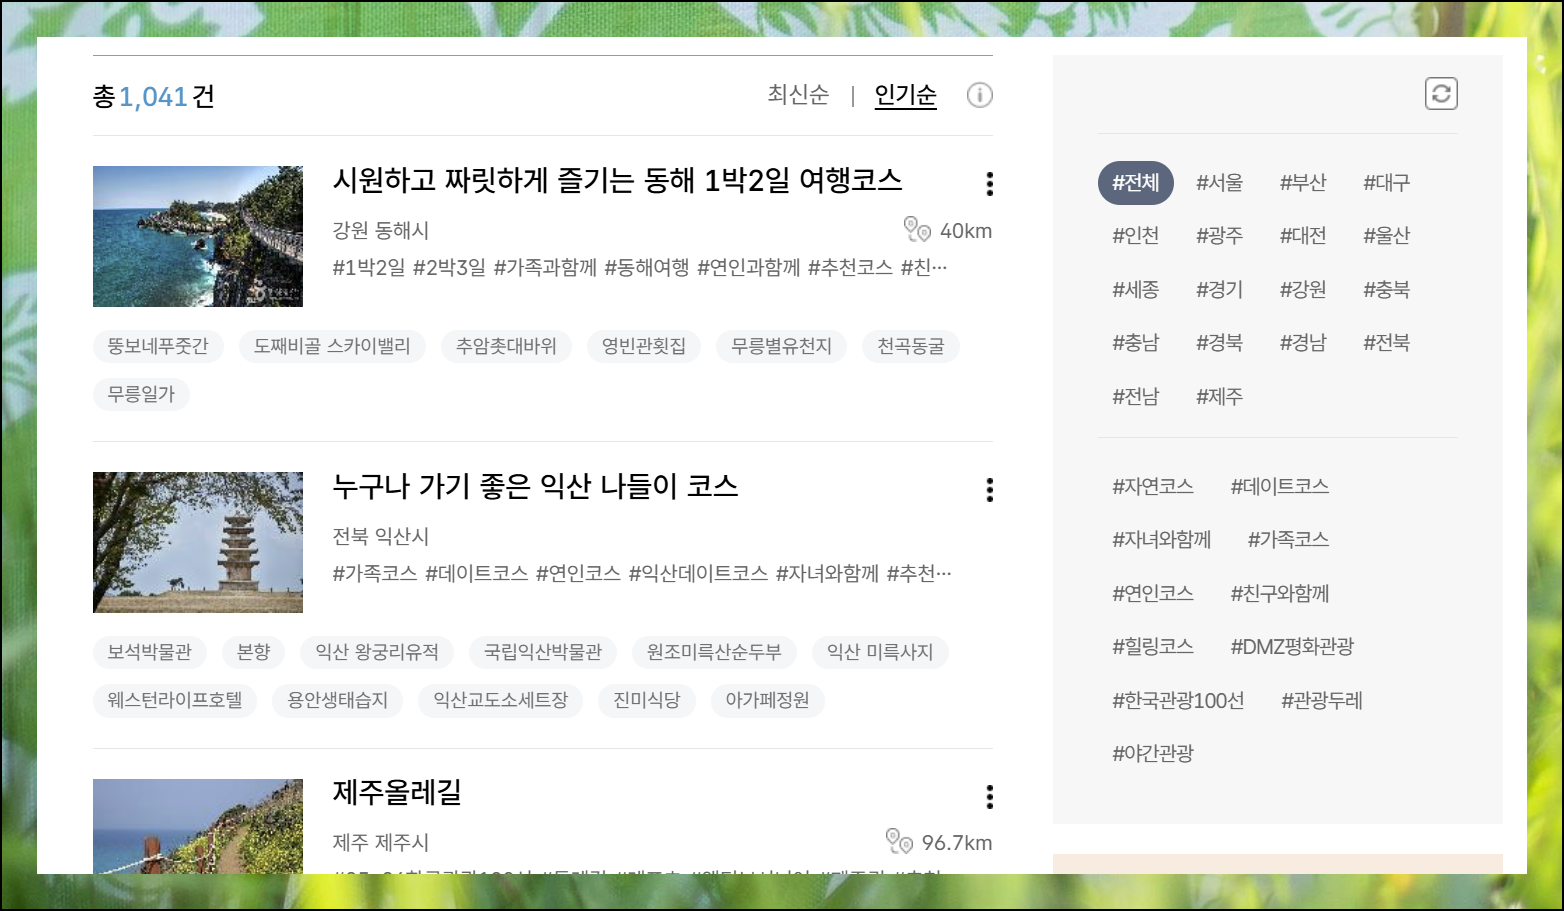Image resolution: width=1564 pixels, height=911 pixels.
Task: Click the 보석박물관 place chip
Action: click(149, 652)
